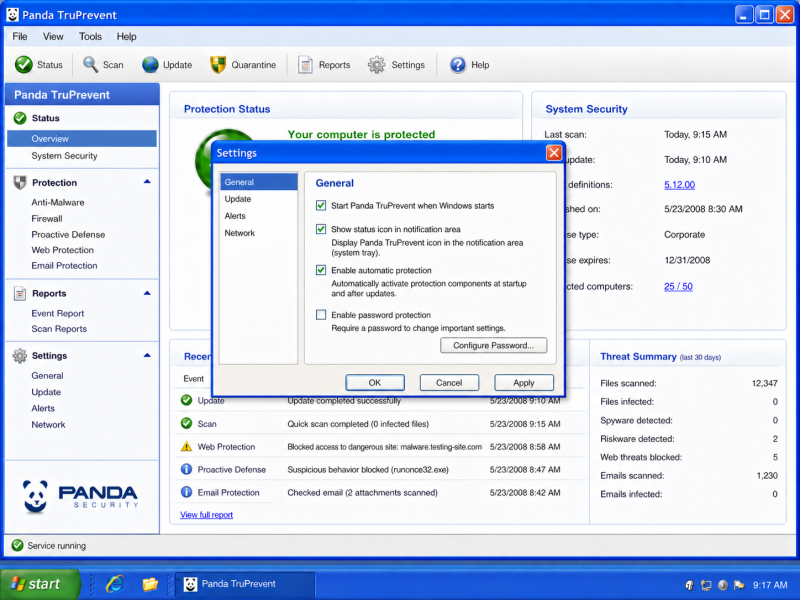
Task: Open the Help menu
Action: point(126,36)
